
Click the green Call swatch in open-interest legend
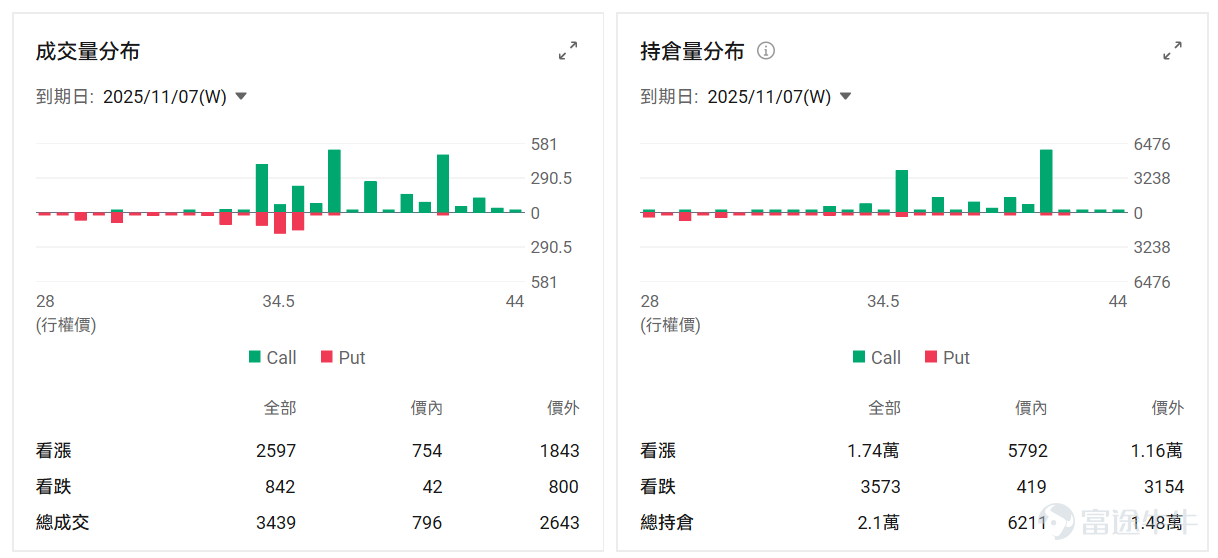pos(859,357)
